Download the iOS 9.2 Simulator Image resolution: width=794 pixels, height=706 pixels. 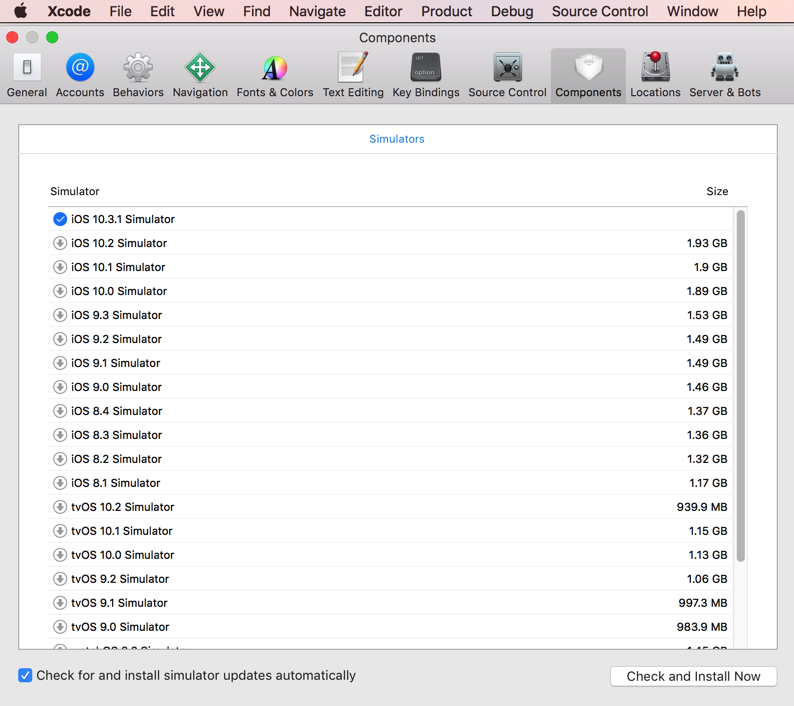point(60,339)
